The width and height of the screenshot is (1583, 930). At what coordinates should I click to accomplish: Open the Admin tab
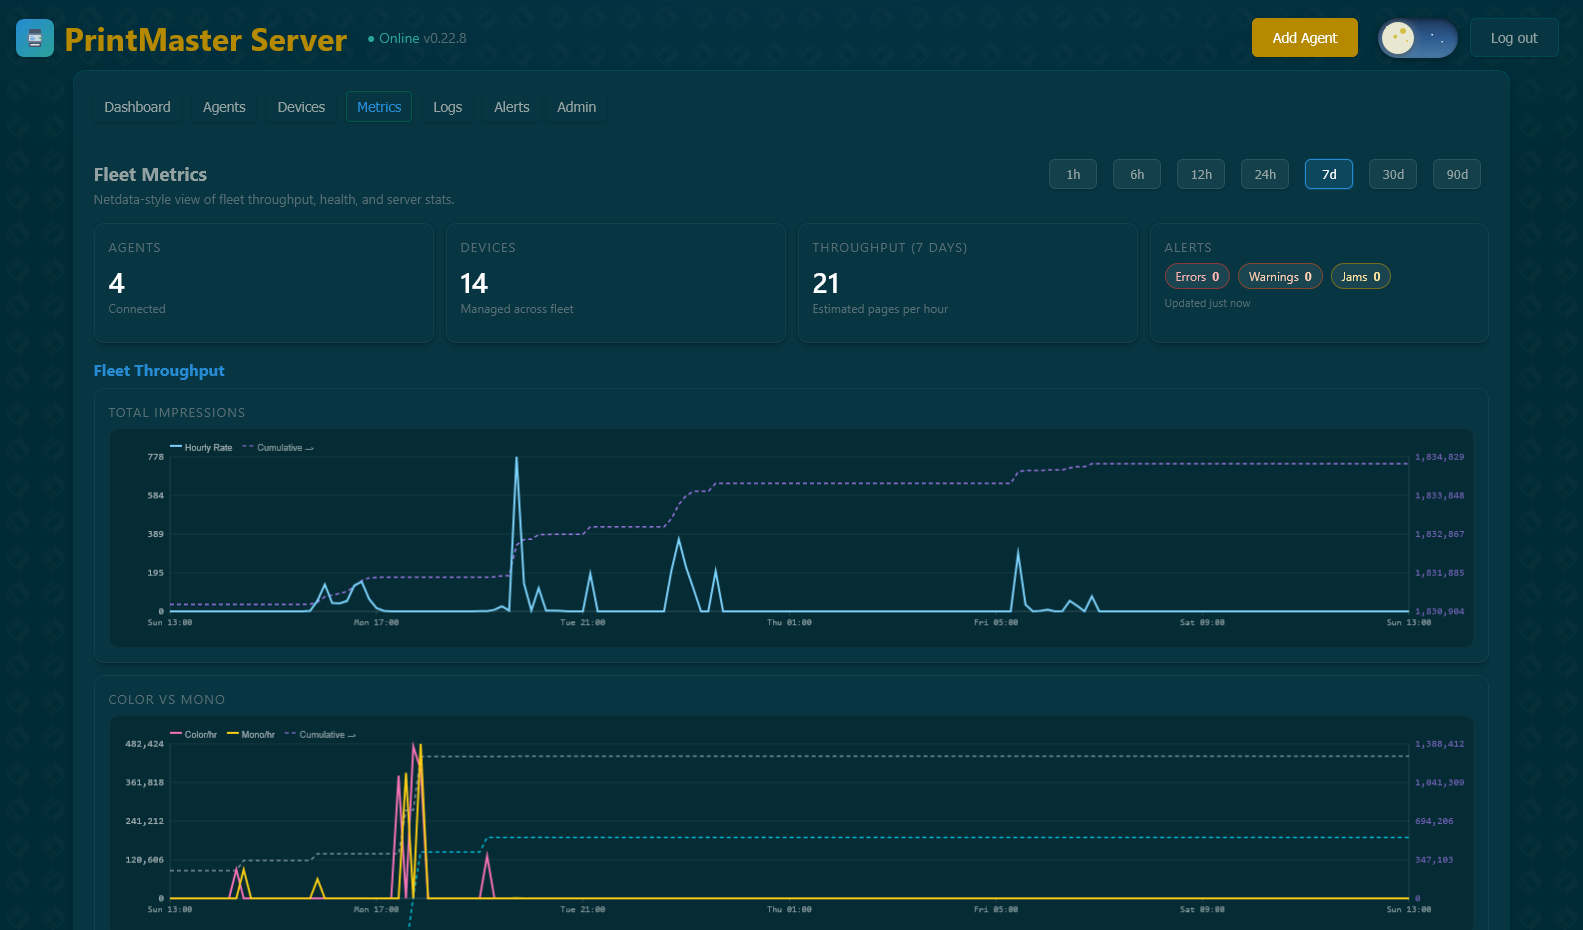tap(576, 107)
